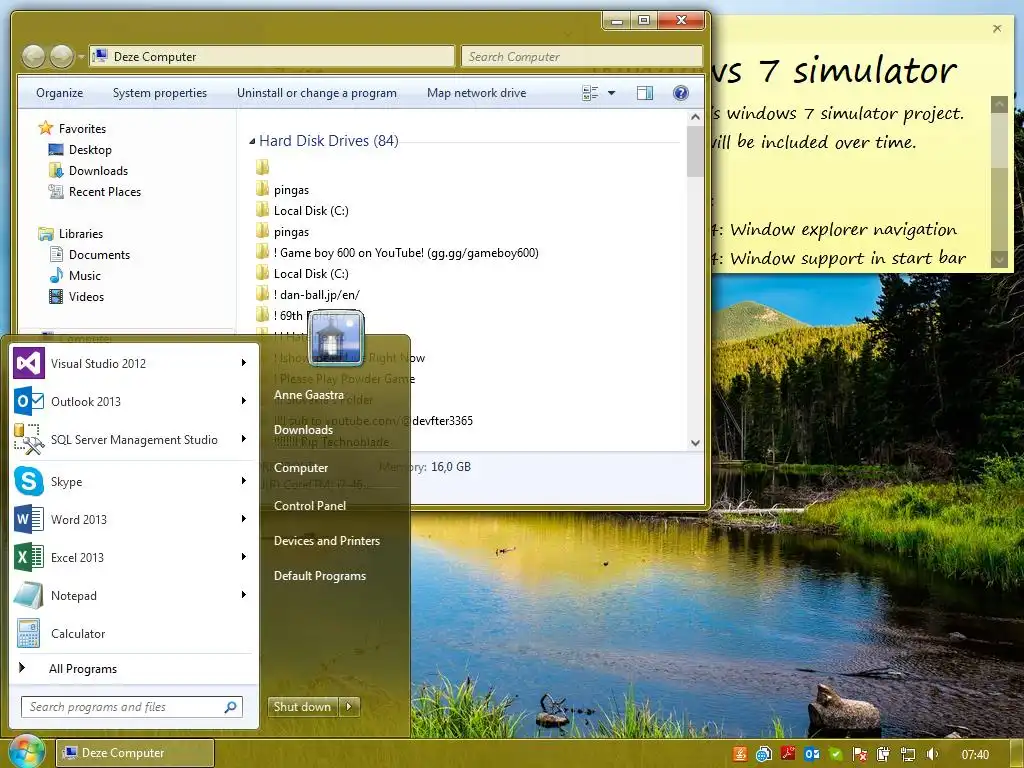This screenshot has height=768, width=1024.
Task: Click the power plug tray icon
Action: click(x=884, y=754)
